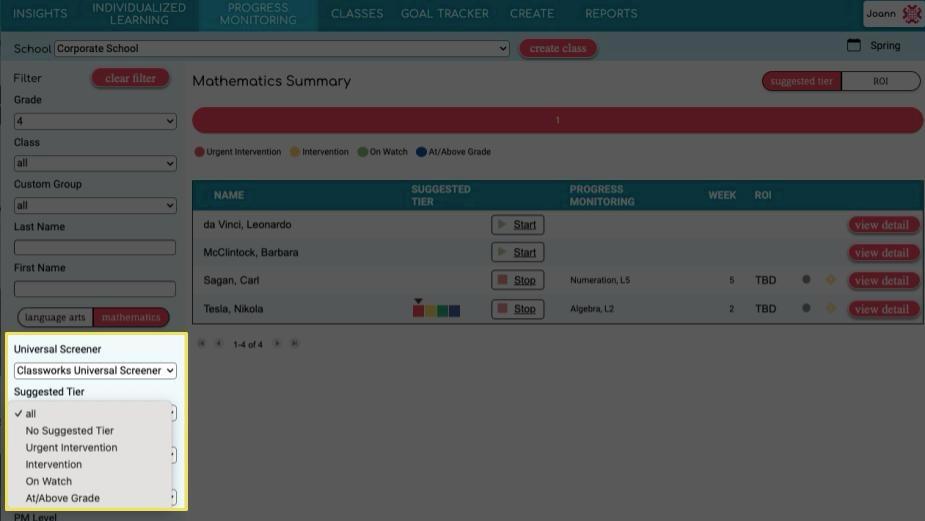Sort by the Week column header

[722, 195]
